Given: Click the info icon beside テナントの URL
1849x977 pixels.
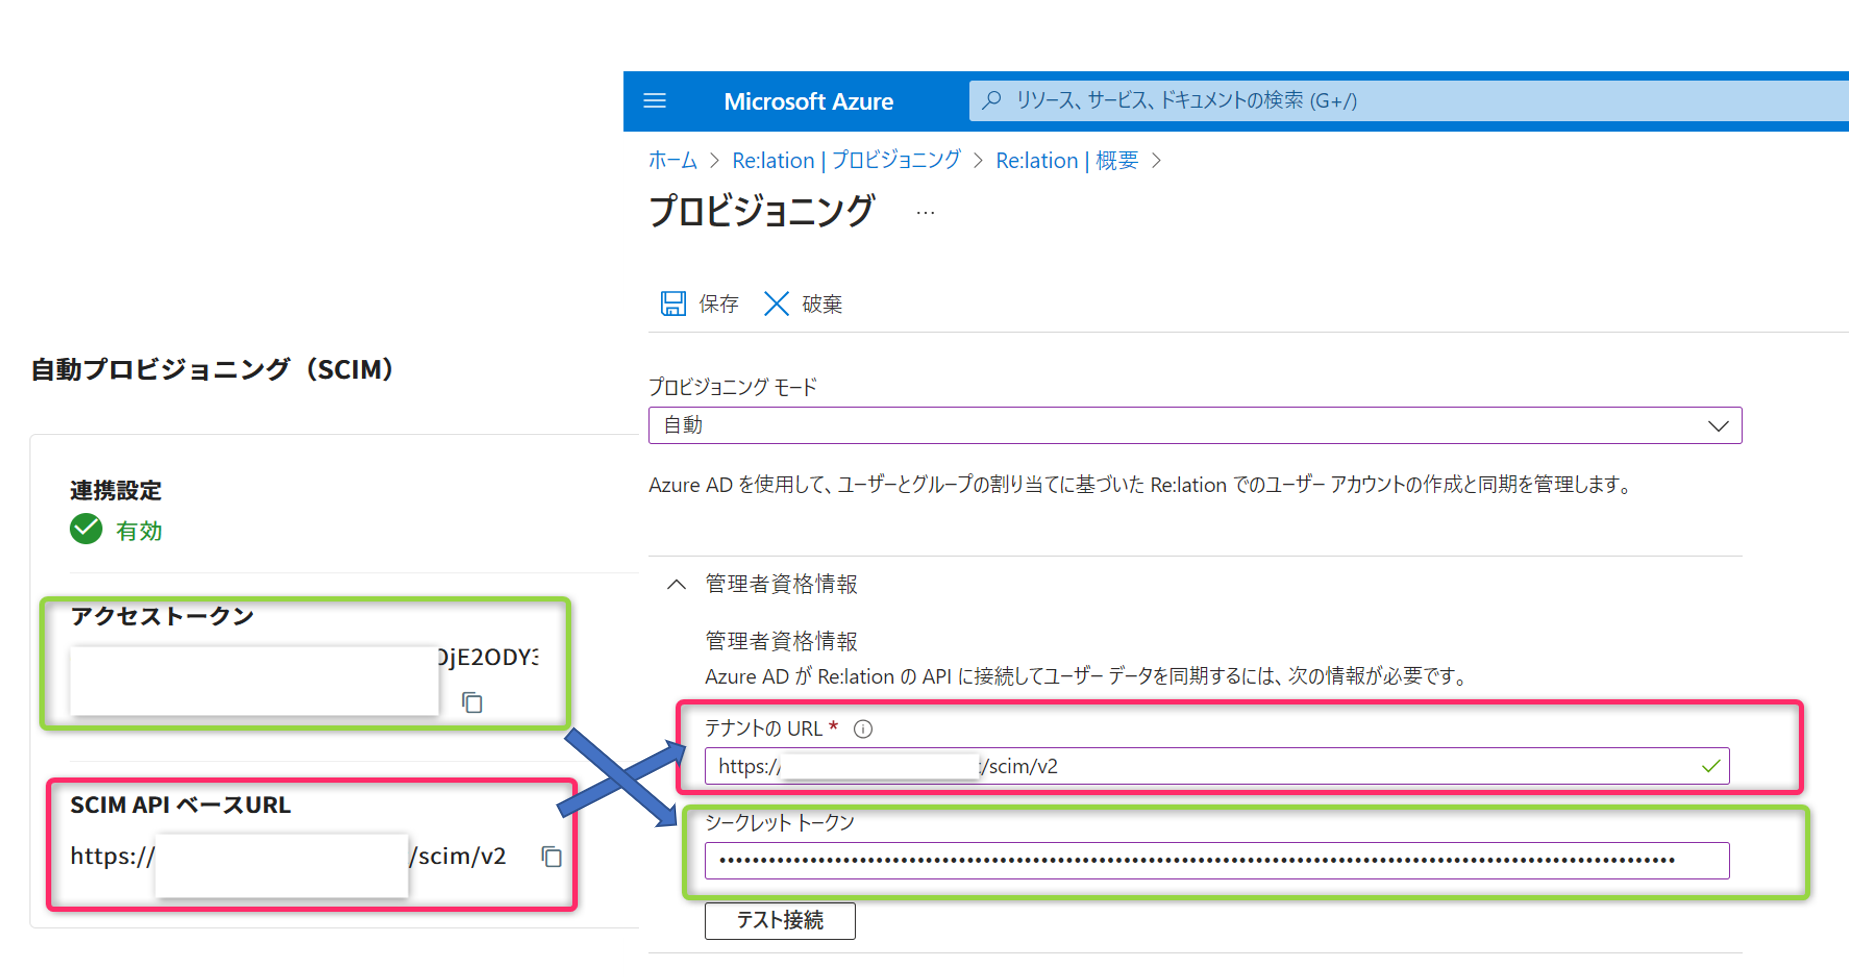Looking at the screenshot, I should (x=863, y=729).
